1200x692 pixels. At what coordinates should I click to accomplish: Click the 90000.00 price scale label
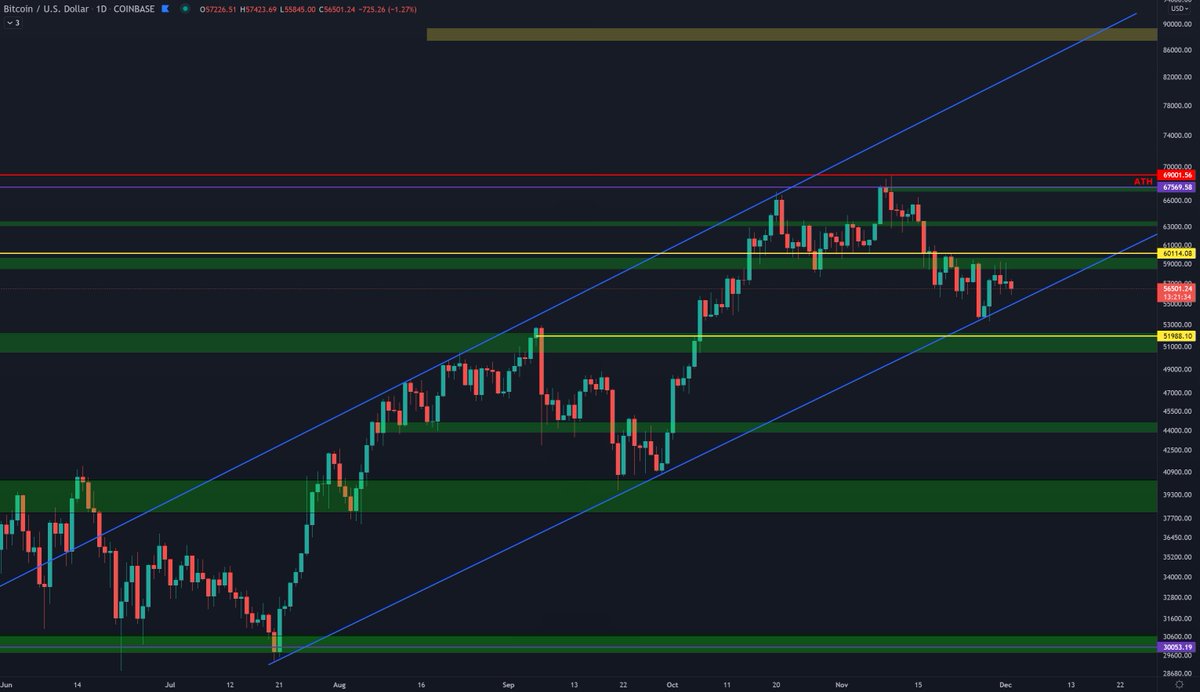(1177, 24)
